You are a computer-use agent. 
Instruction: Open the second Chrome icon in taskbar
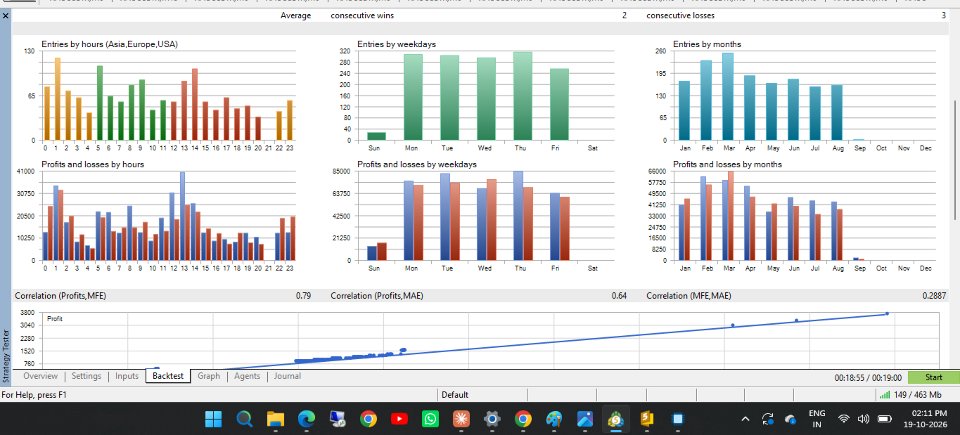pyautogui.click(x=523, y=419)
